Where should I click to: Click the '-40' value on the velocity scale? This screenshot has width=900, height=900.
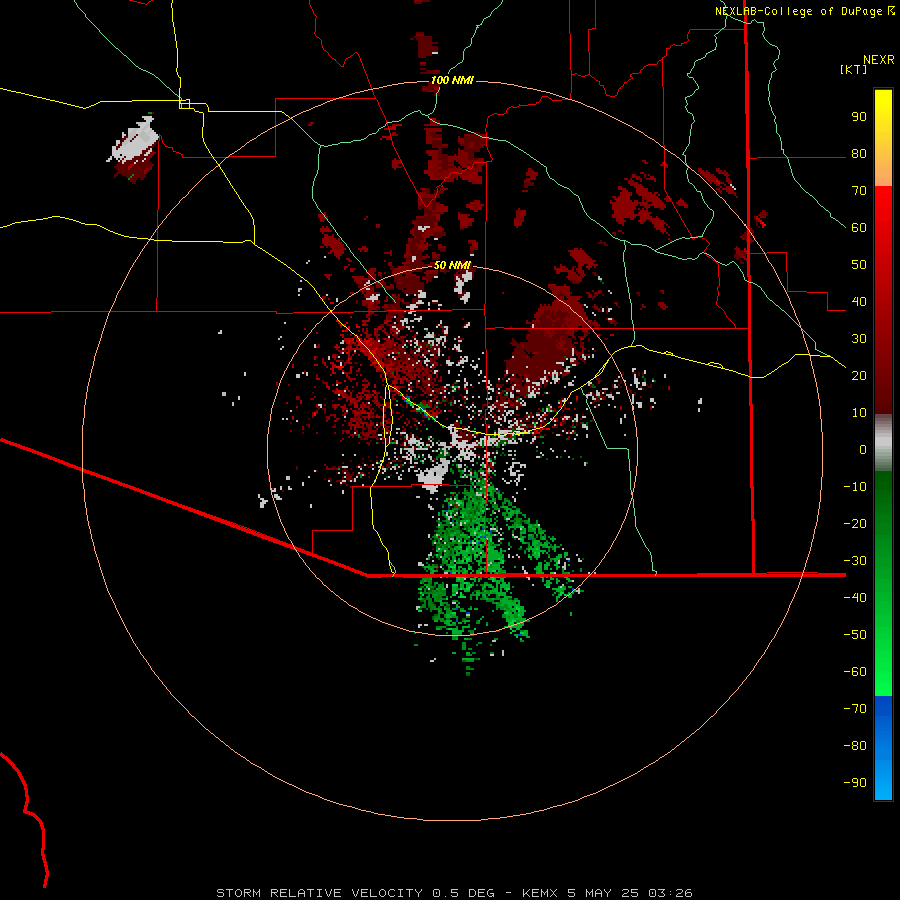[855, 598]
